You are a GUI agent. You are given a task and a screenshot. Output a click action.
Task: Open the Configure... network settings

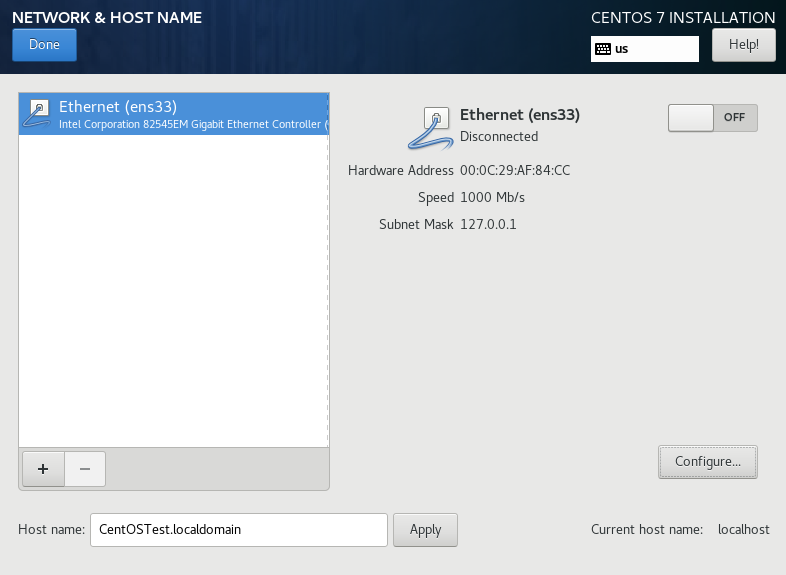pyautogui.click(x=707, y=462)
